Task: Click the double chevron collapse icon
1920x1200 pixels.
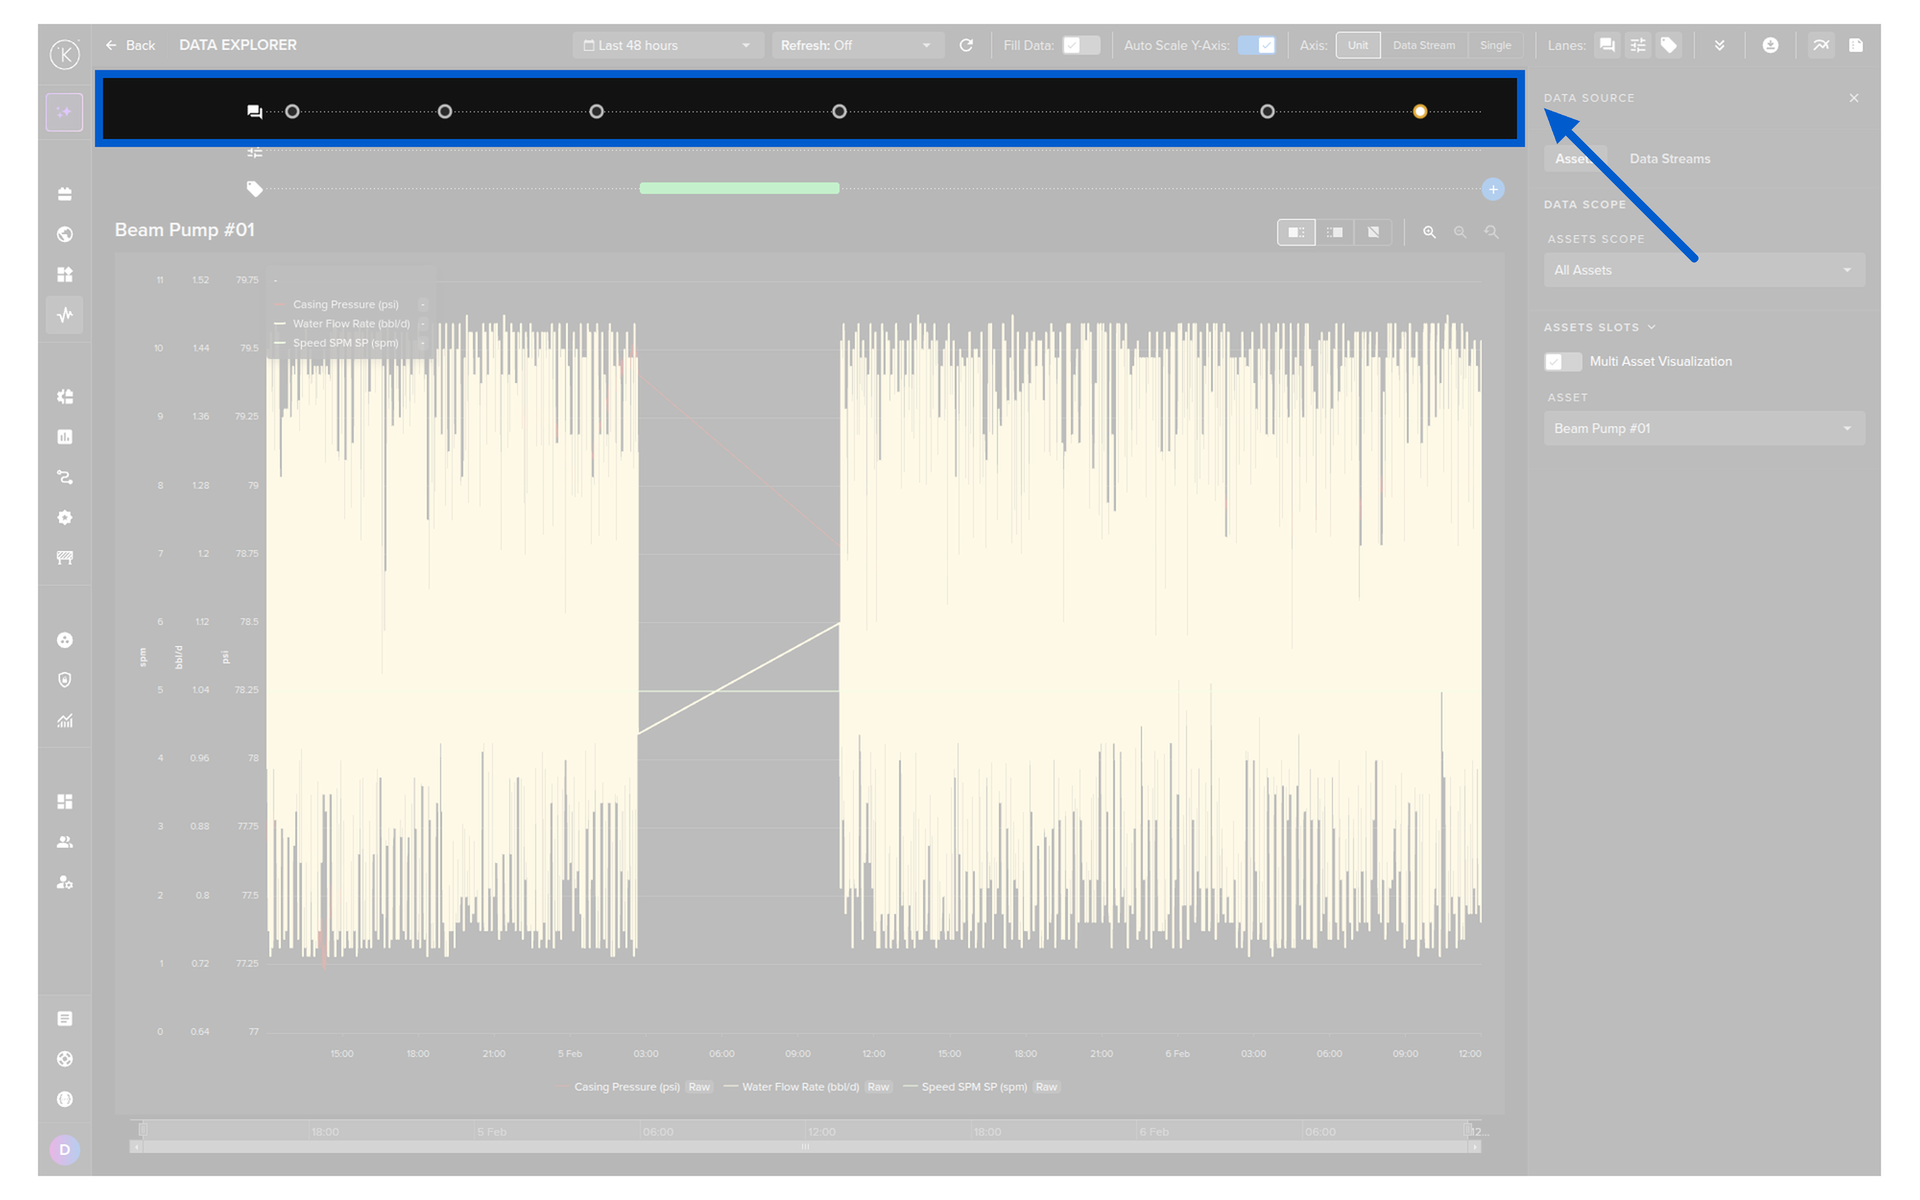Action: pyautogui.click(x=1719, y=45)
